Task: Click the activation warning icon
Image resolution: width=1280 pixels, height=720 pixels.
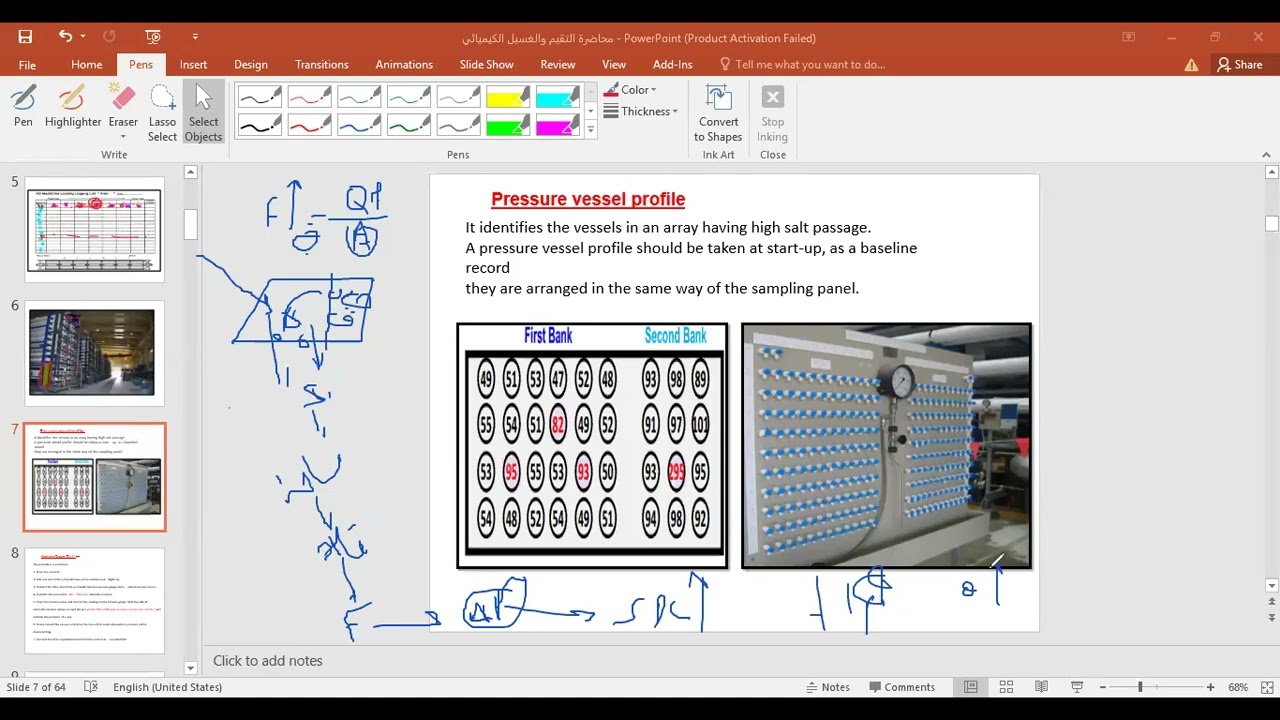Action: (1191, 65)
